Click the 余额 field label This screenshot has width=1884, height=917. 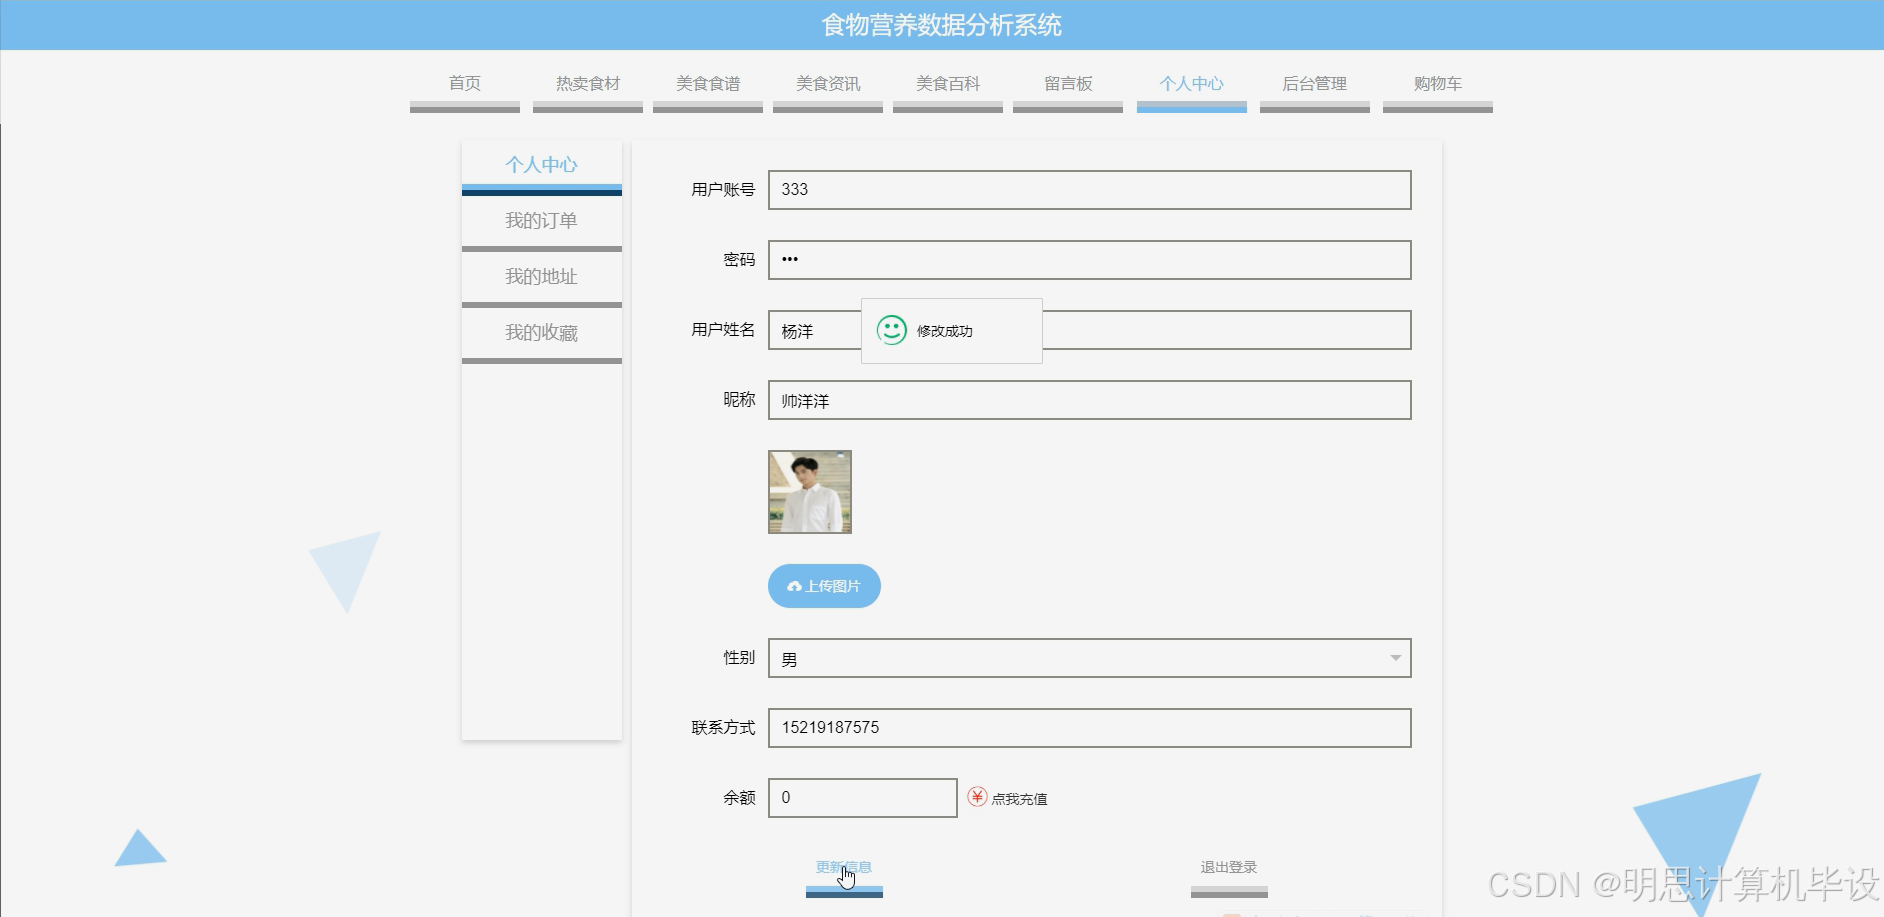(x=739, y=797)
